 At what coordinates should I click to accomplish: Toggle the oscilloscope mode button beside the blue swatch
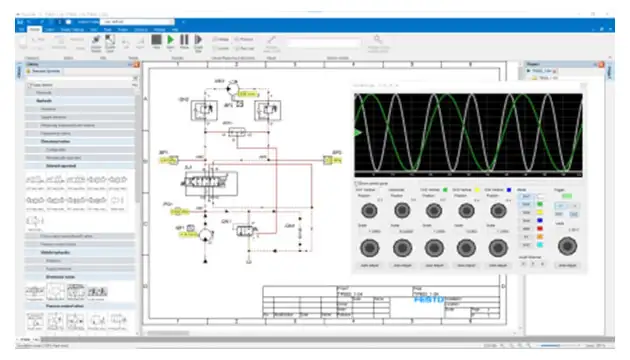pos(526,221)
